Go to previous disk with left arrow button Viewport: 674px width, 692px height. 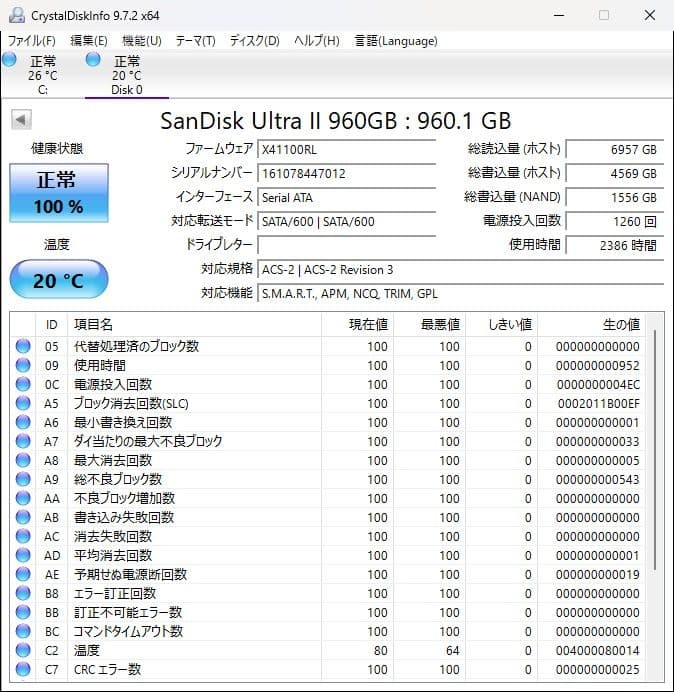tap(21, 120)
